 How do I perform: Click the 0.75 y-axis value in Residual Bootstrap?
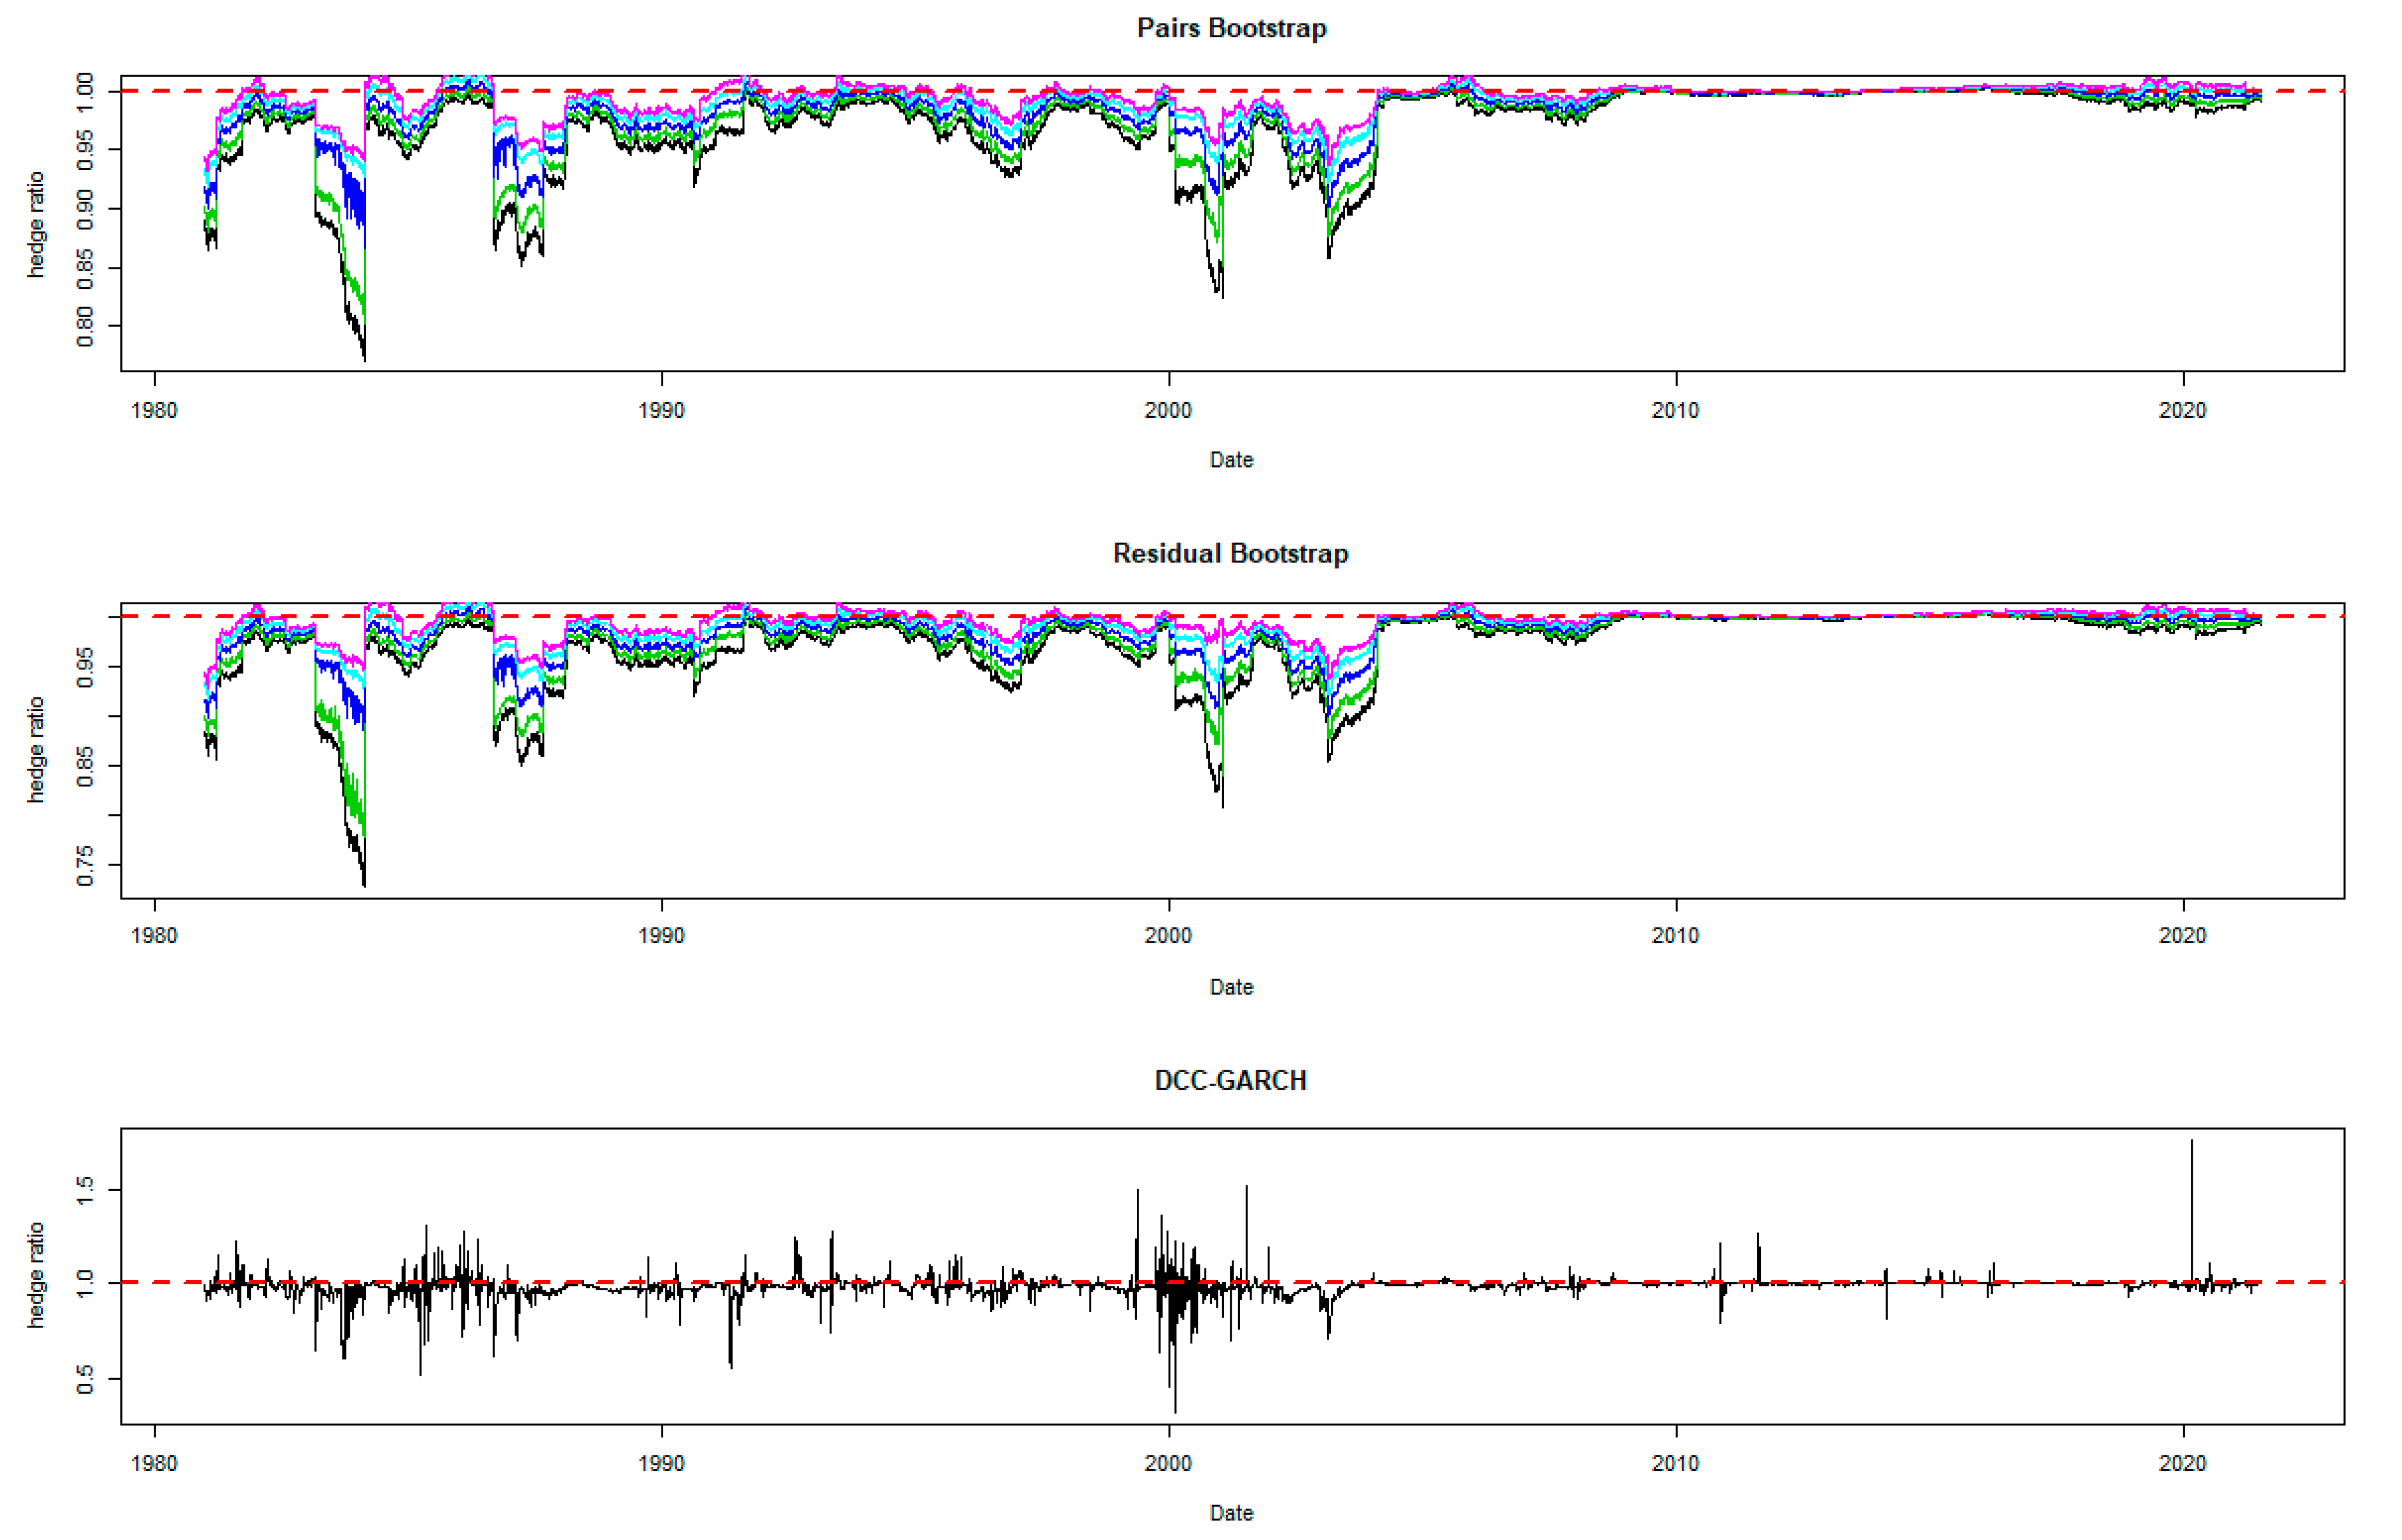coord(85,865)
